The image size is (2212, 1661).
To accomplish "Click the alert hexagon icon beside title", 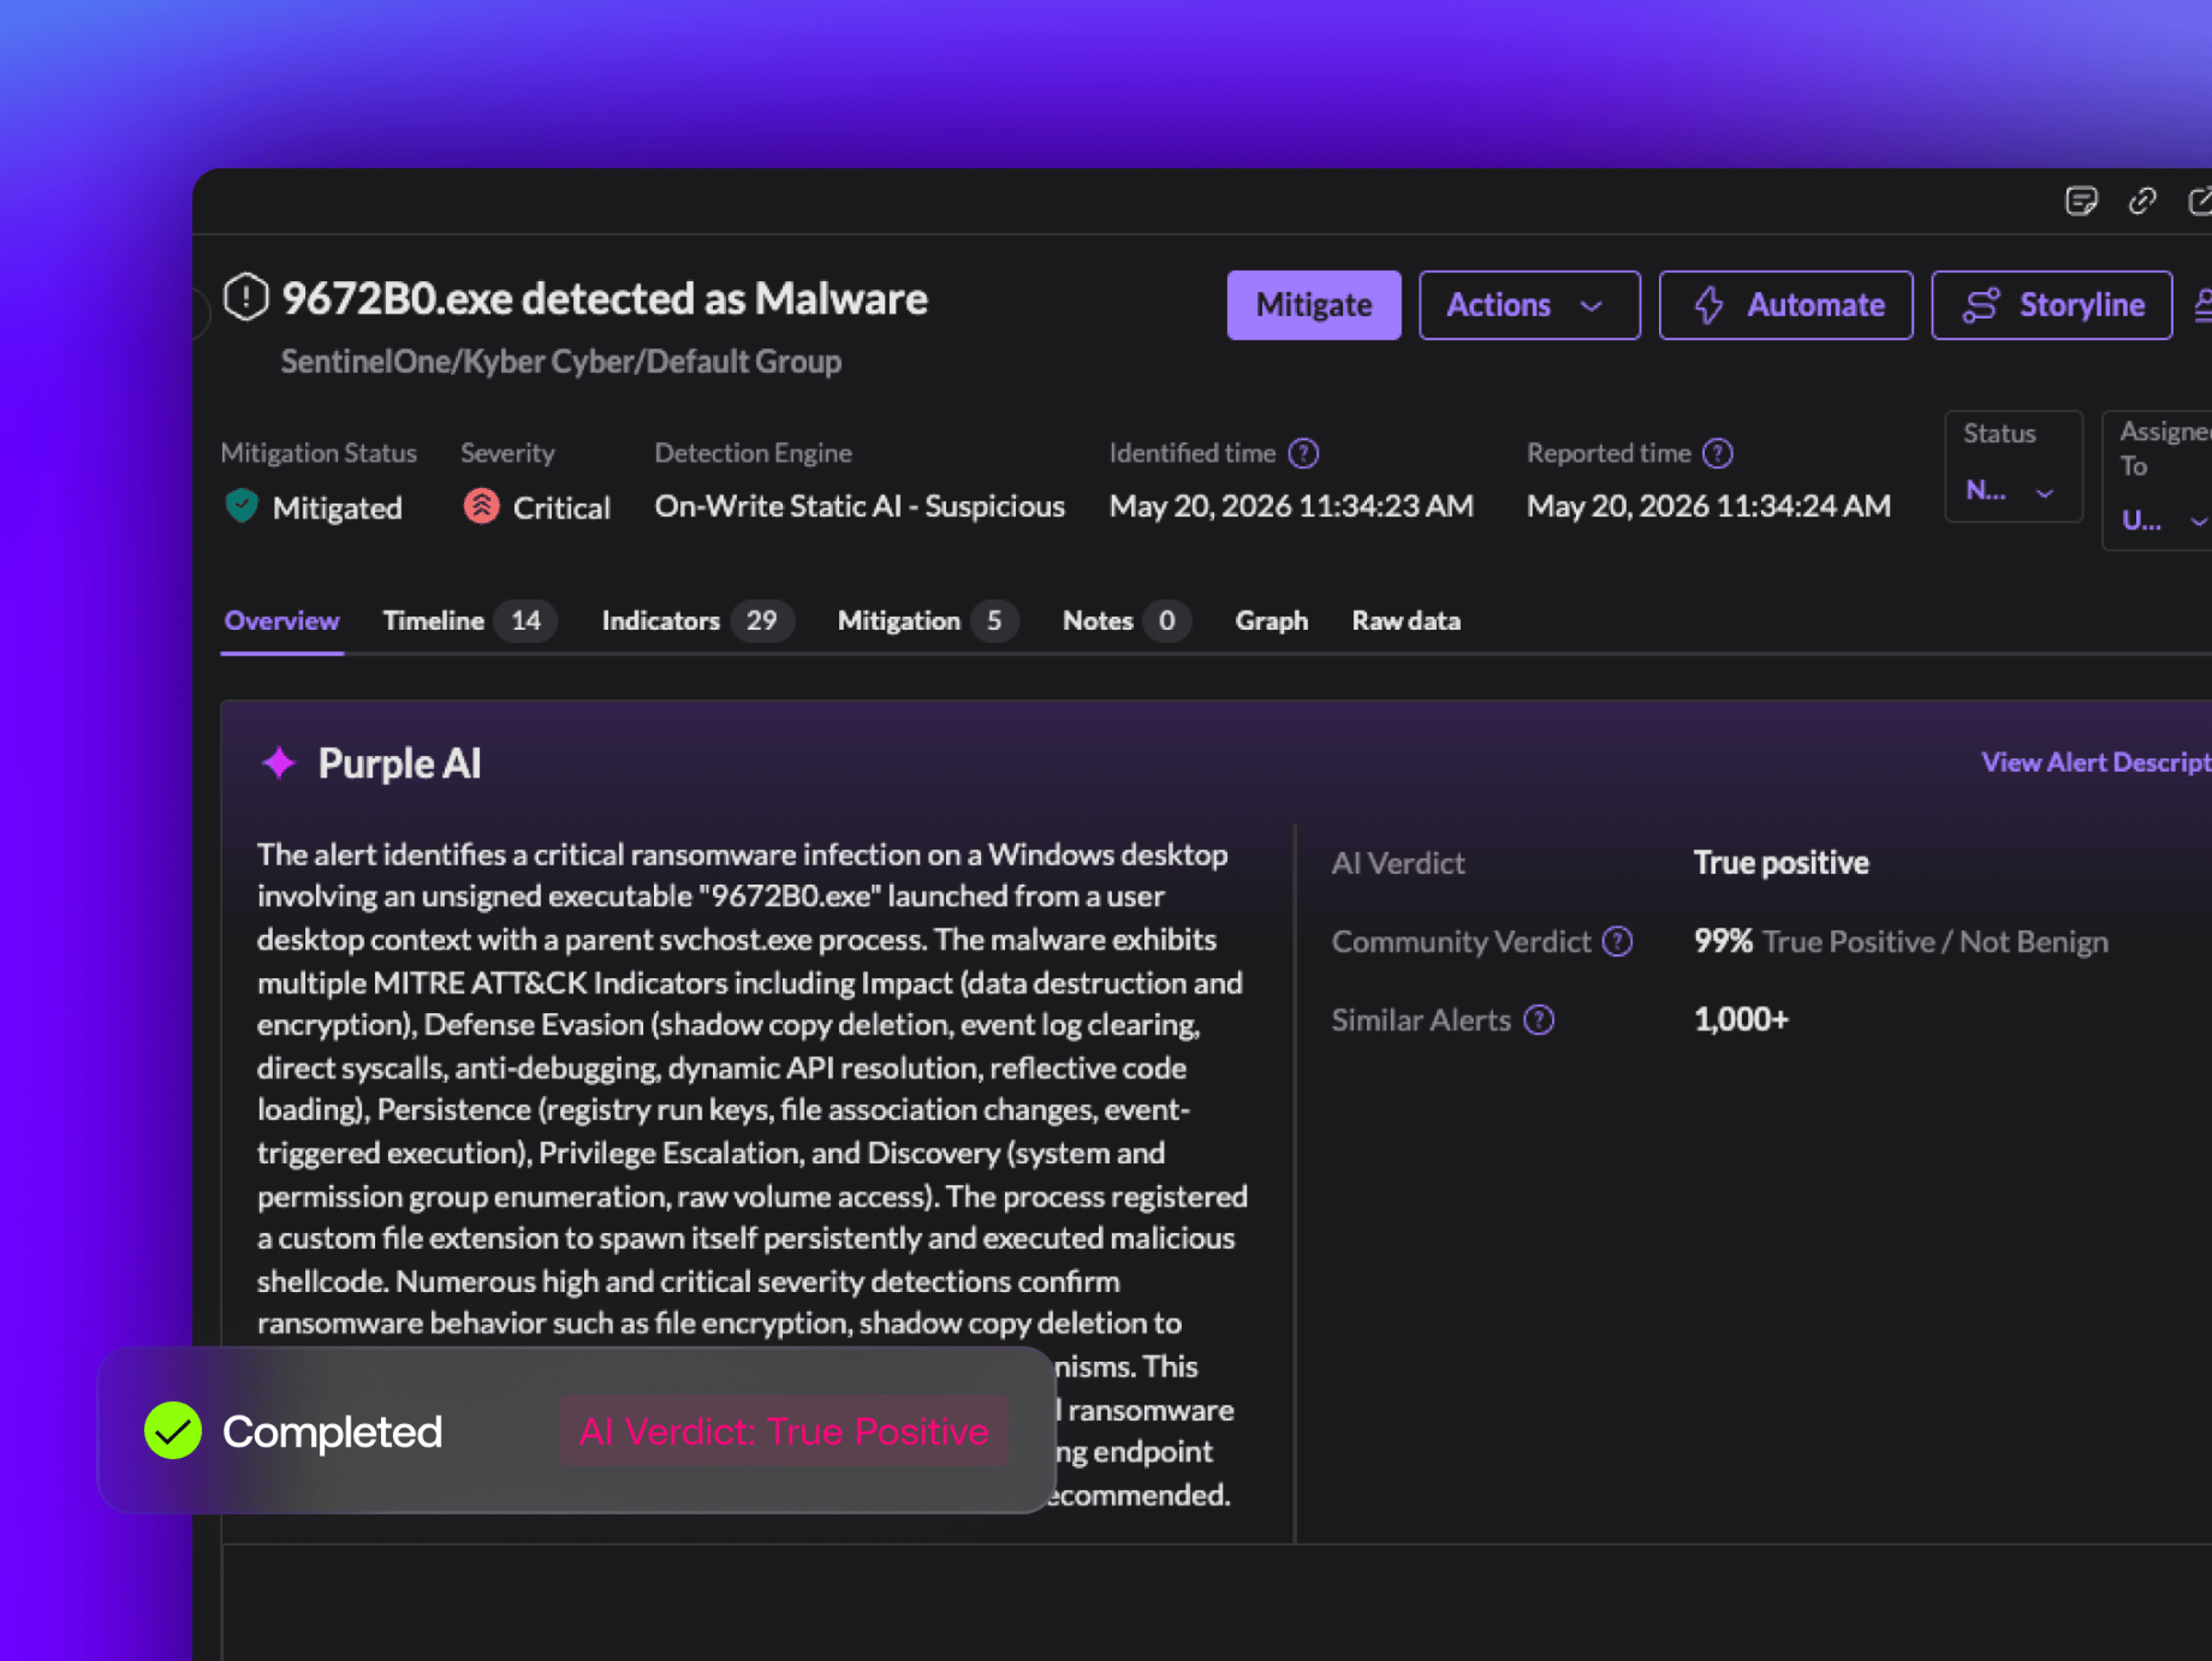I will coord(245,297).
